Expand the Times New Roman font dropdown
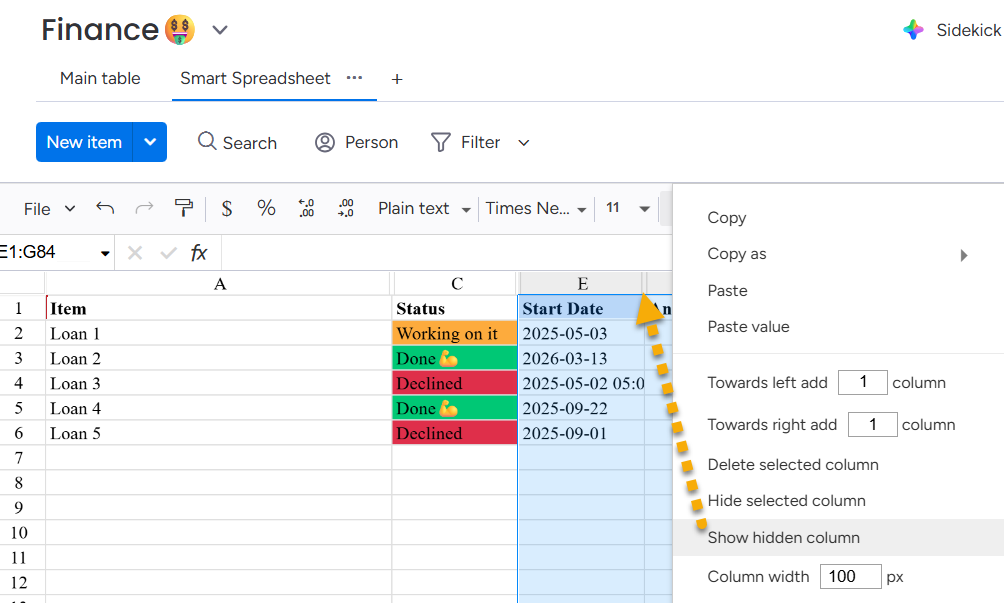This screenshot has width=1004, height=603. point(535,208)
